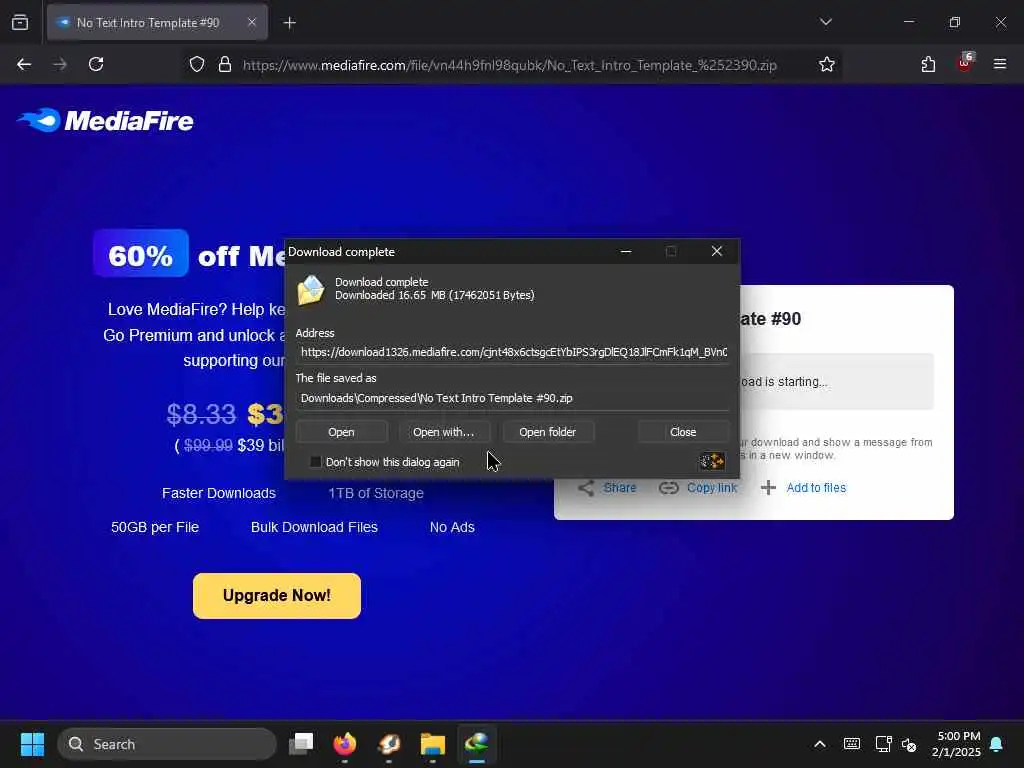Click the Share link
Image resolution: width=1024 pixels, height=768 pixels.
click(x=620, y=488)
